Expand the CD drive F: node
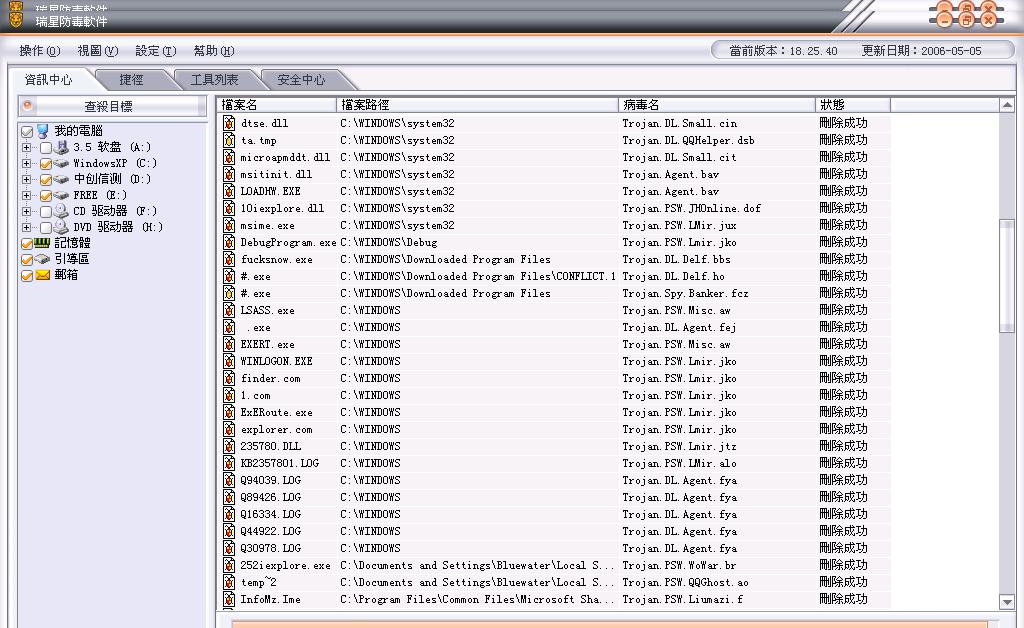 (x=26, y=212)
